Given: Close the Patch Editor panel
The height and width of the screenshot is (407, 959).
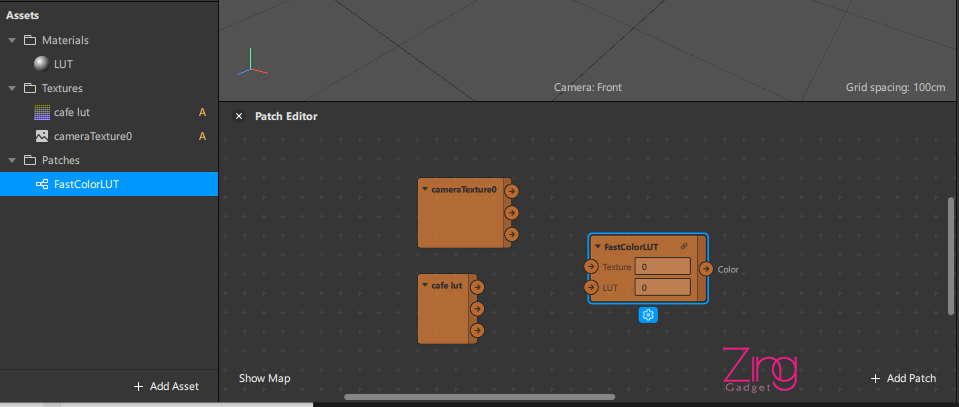Looking at the screenshot, I should (239, 116).
